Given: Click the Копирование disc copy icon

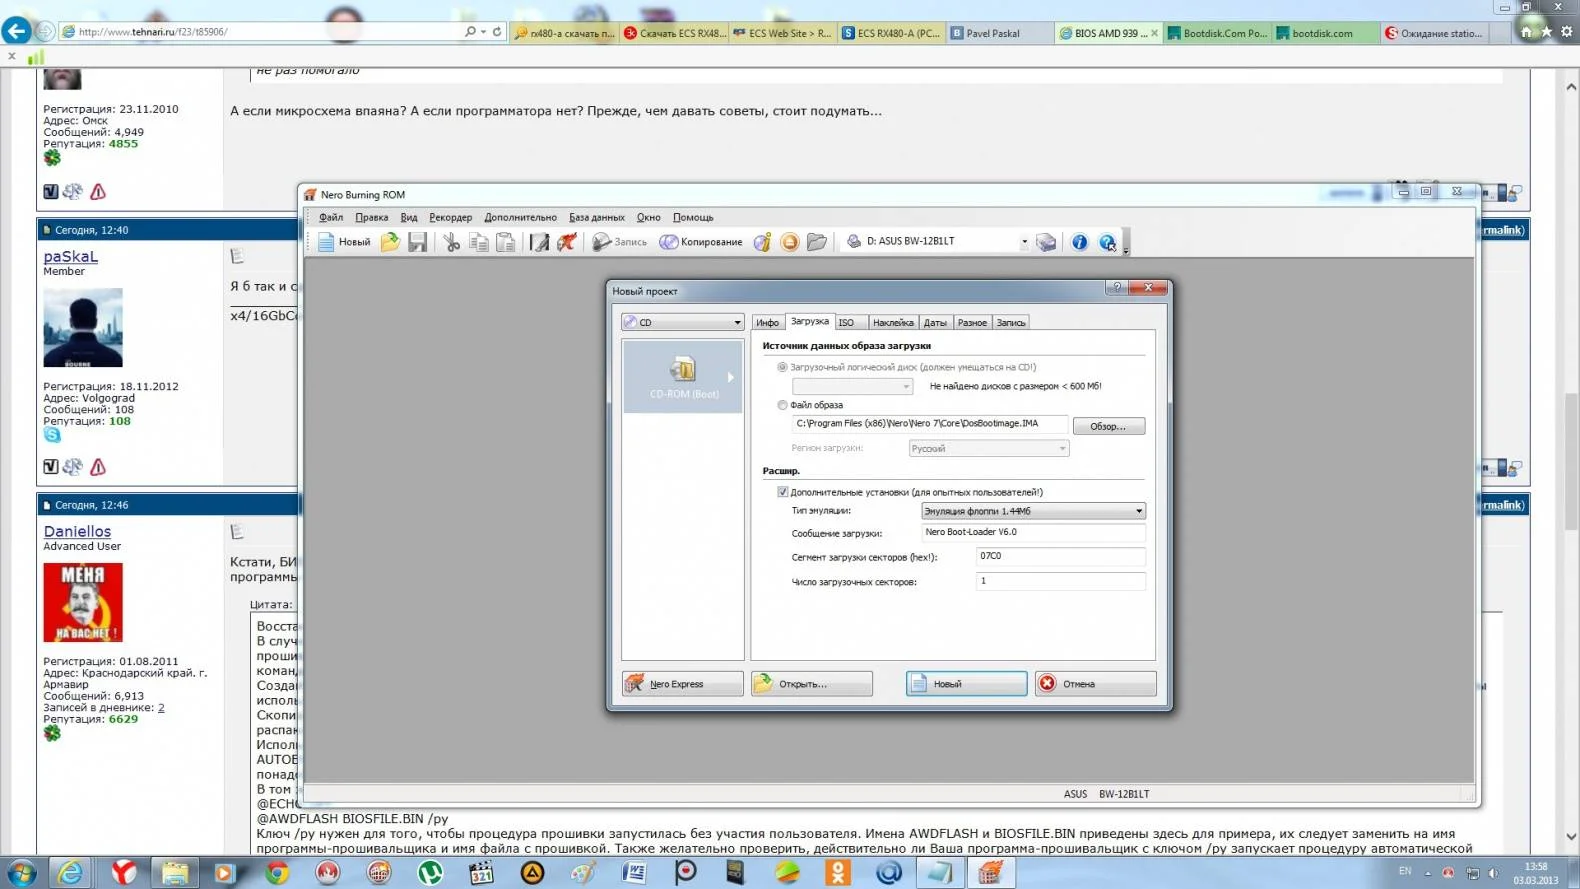Looking at the screenshot, I should tap(669, 242).
